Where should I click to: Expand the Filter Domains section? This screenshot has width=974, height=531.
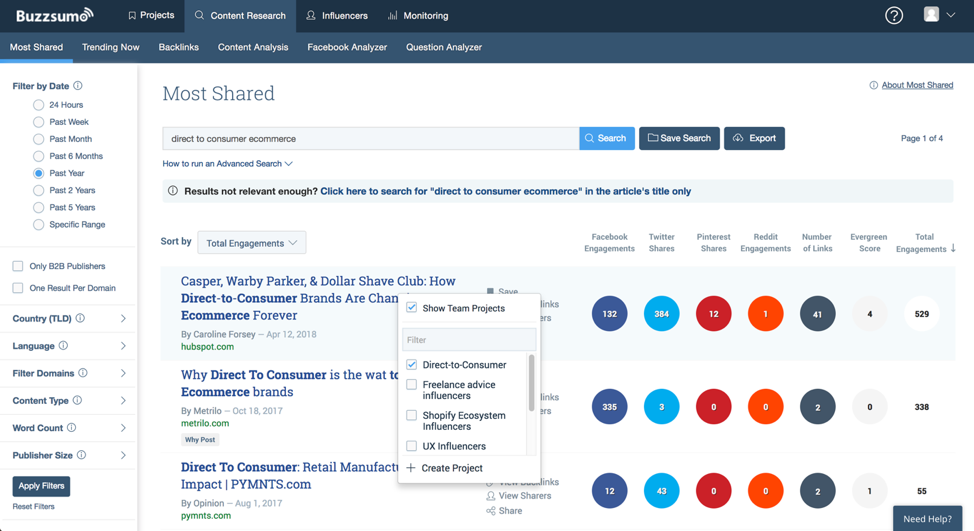coord(123,373)
